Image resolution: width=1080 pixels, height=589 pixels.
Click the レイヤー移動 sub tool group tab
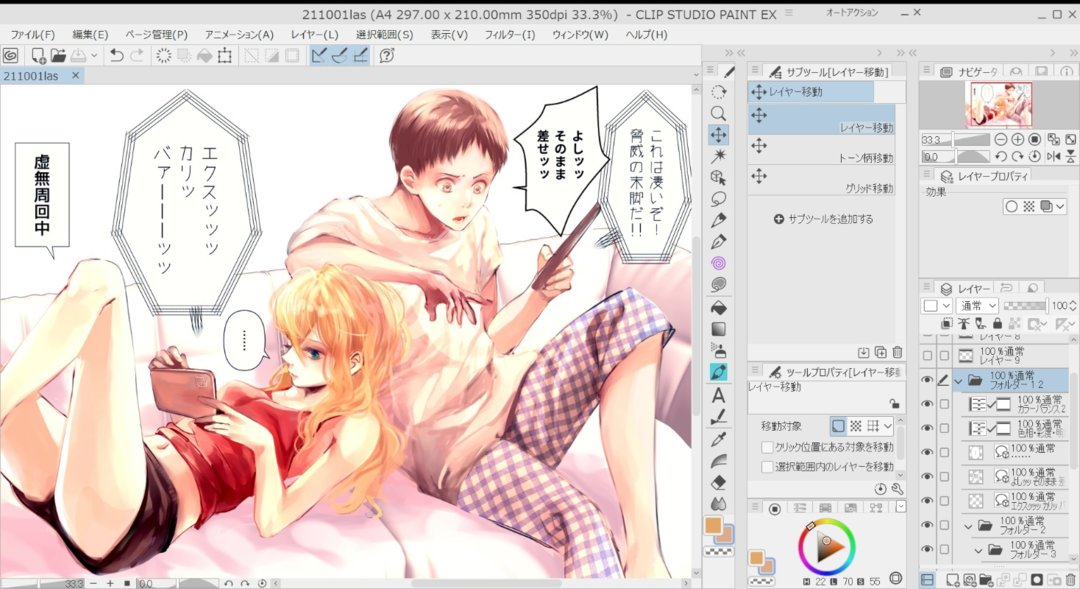point(811,92)
